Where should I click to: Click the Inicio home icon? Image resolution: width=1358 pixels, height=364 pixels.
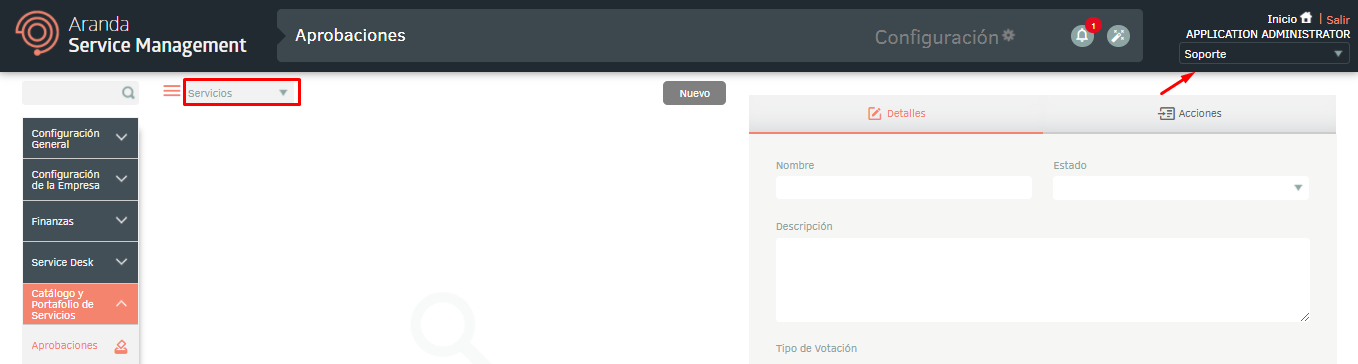pos(1306,18)
